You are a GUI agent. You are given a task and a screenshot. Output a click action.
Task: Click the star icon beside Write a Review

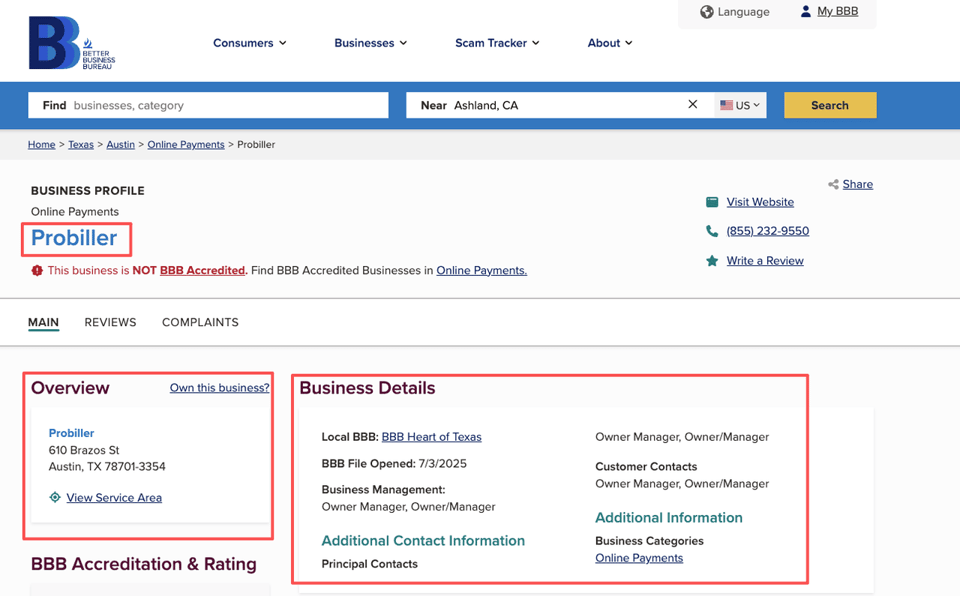[x=712, y=261]
